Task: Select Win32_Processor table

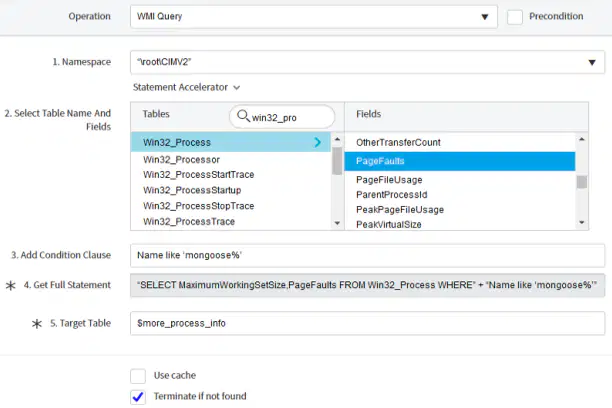Action: click(x=181, y=160)
